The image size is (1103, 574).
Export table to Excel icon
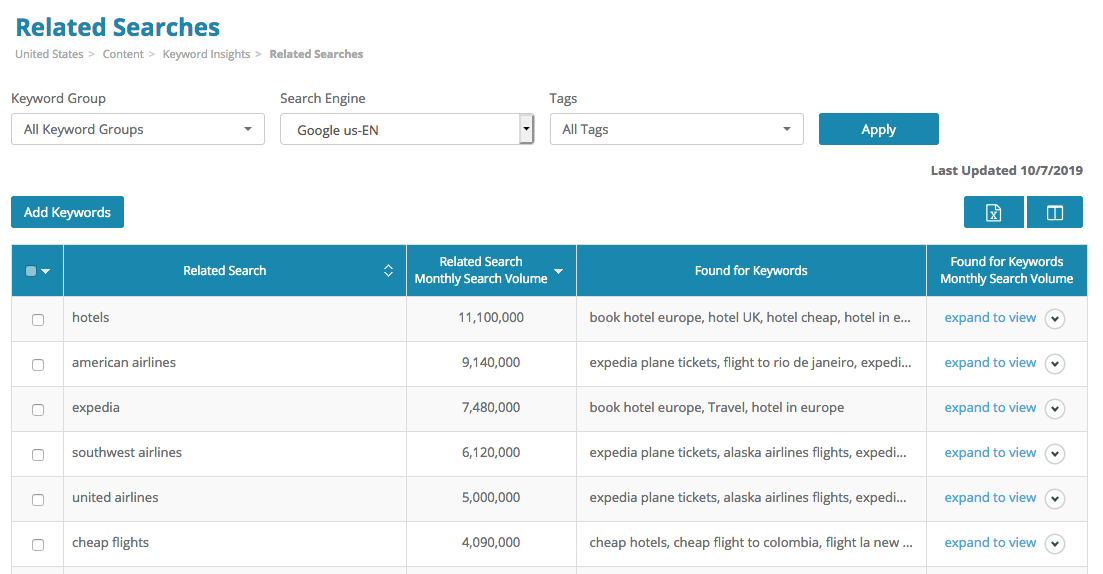tap(993, 212)
